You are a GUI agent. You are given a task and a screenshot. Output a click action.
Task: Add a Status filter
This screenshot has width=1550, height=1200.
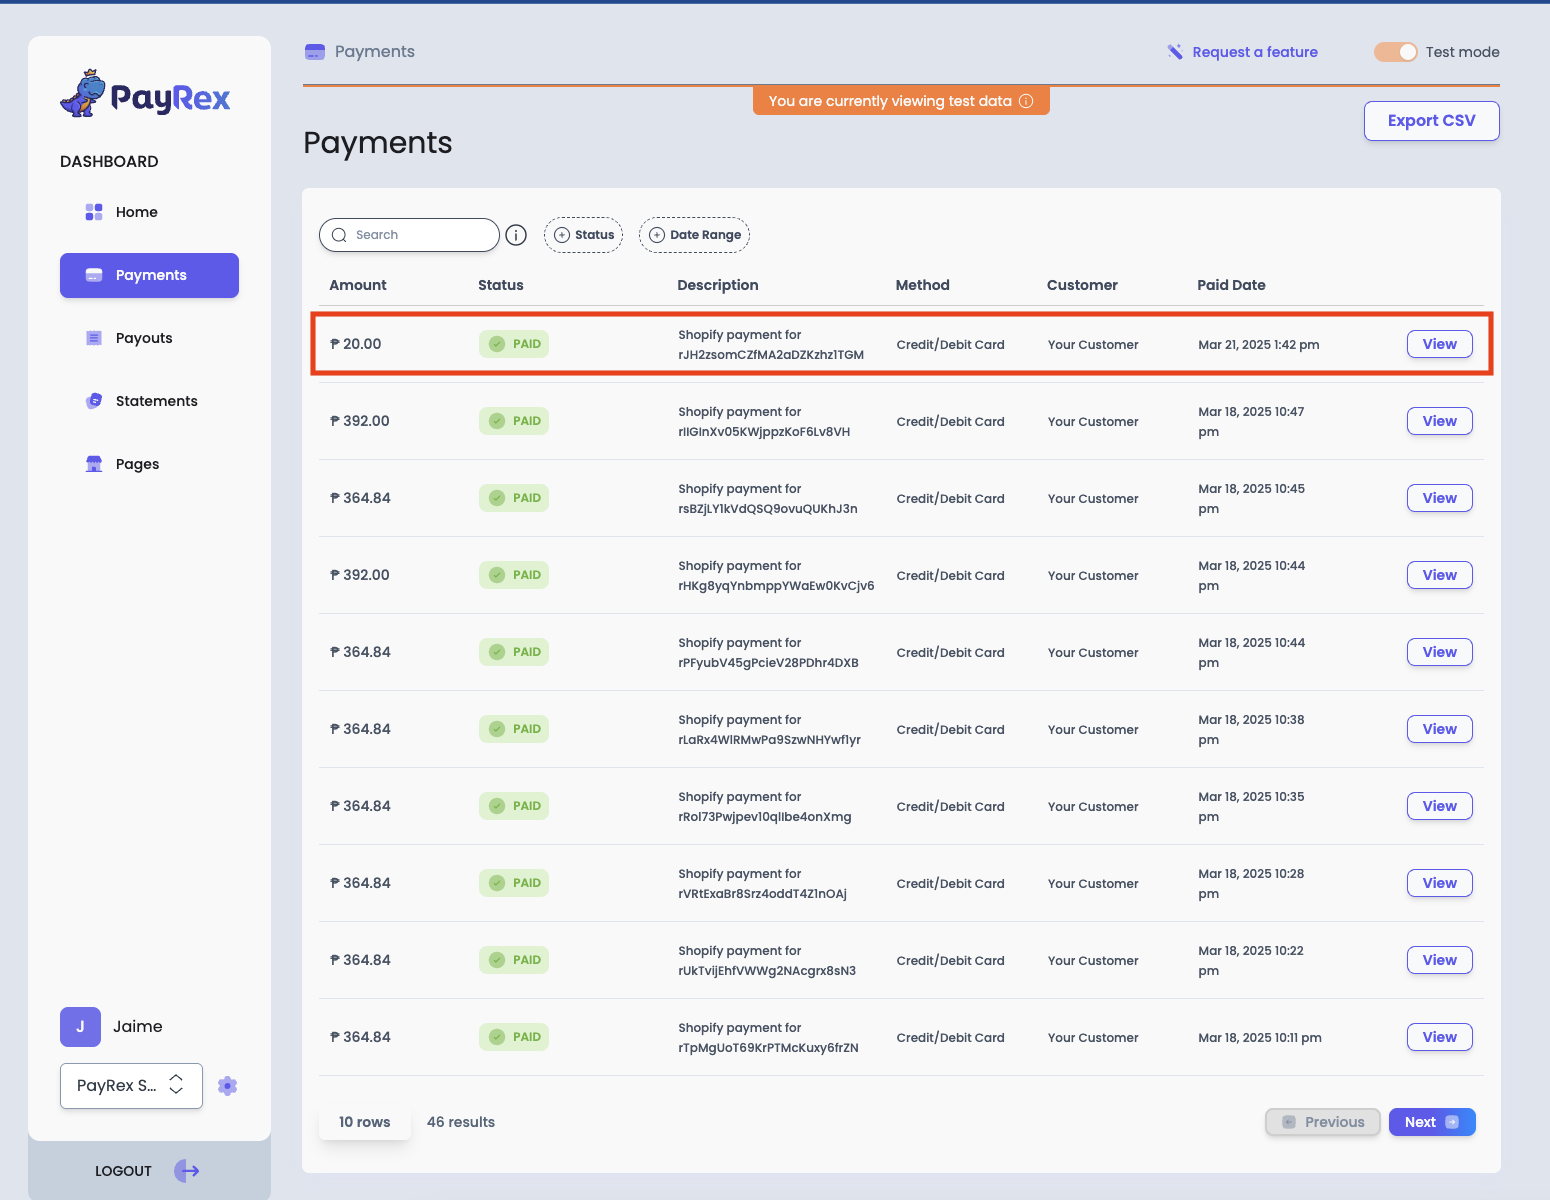click(x=583, y=234)
